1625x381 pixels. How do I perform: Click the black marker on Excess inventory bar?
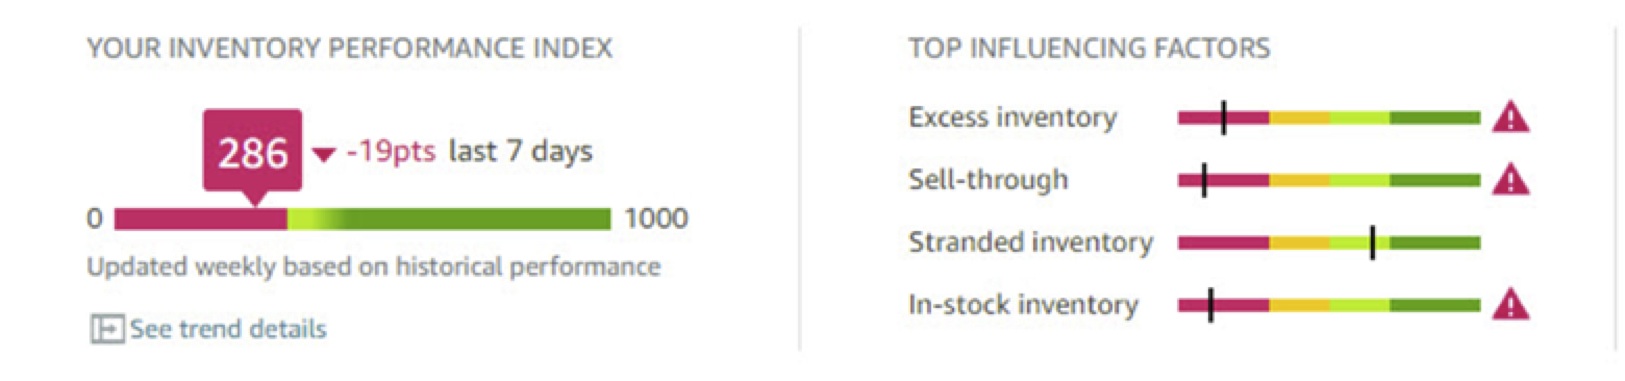[x=1223, y=118]
